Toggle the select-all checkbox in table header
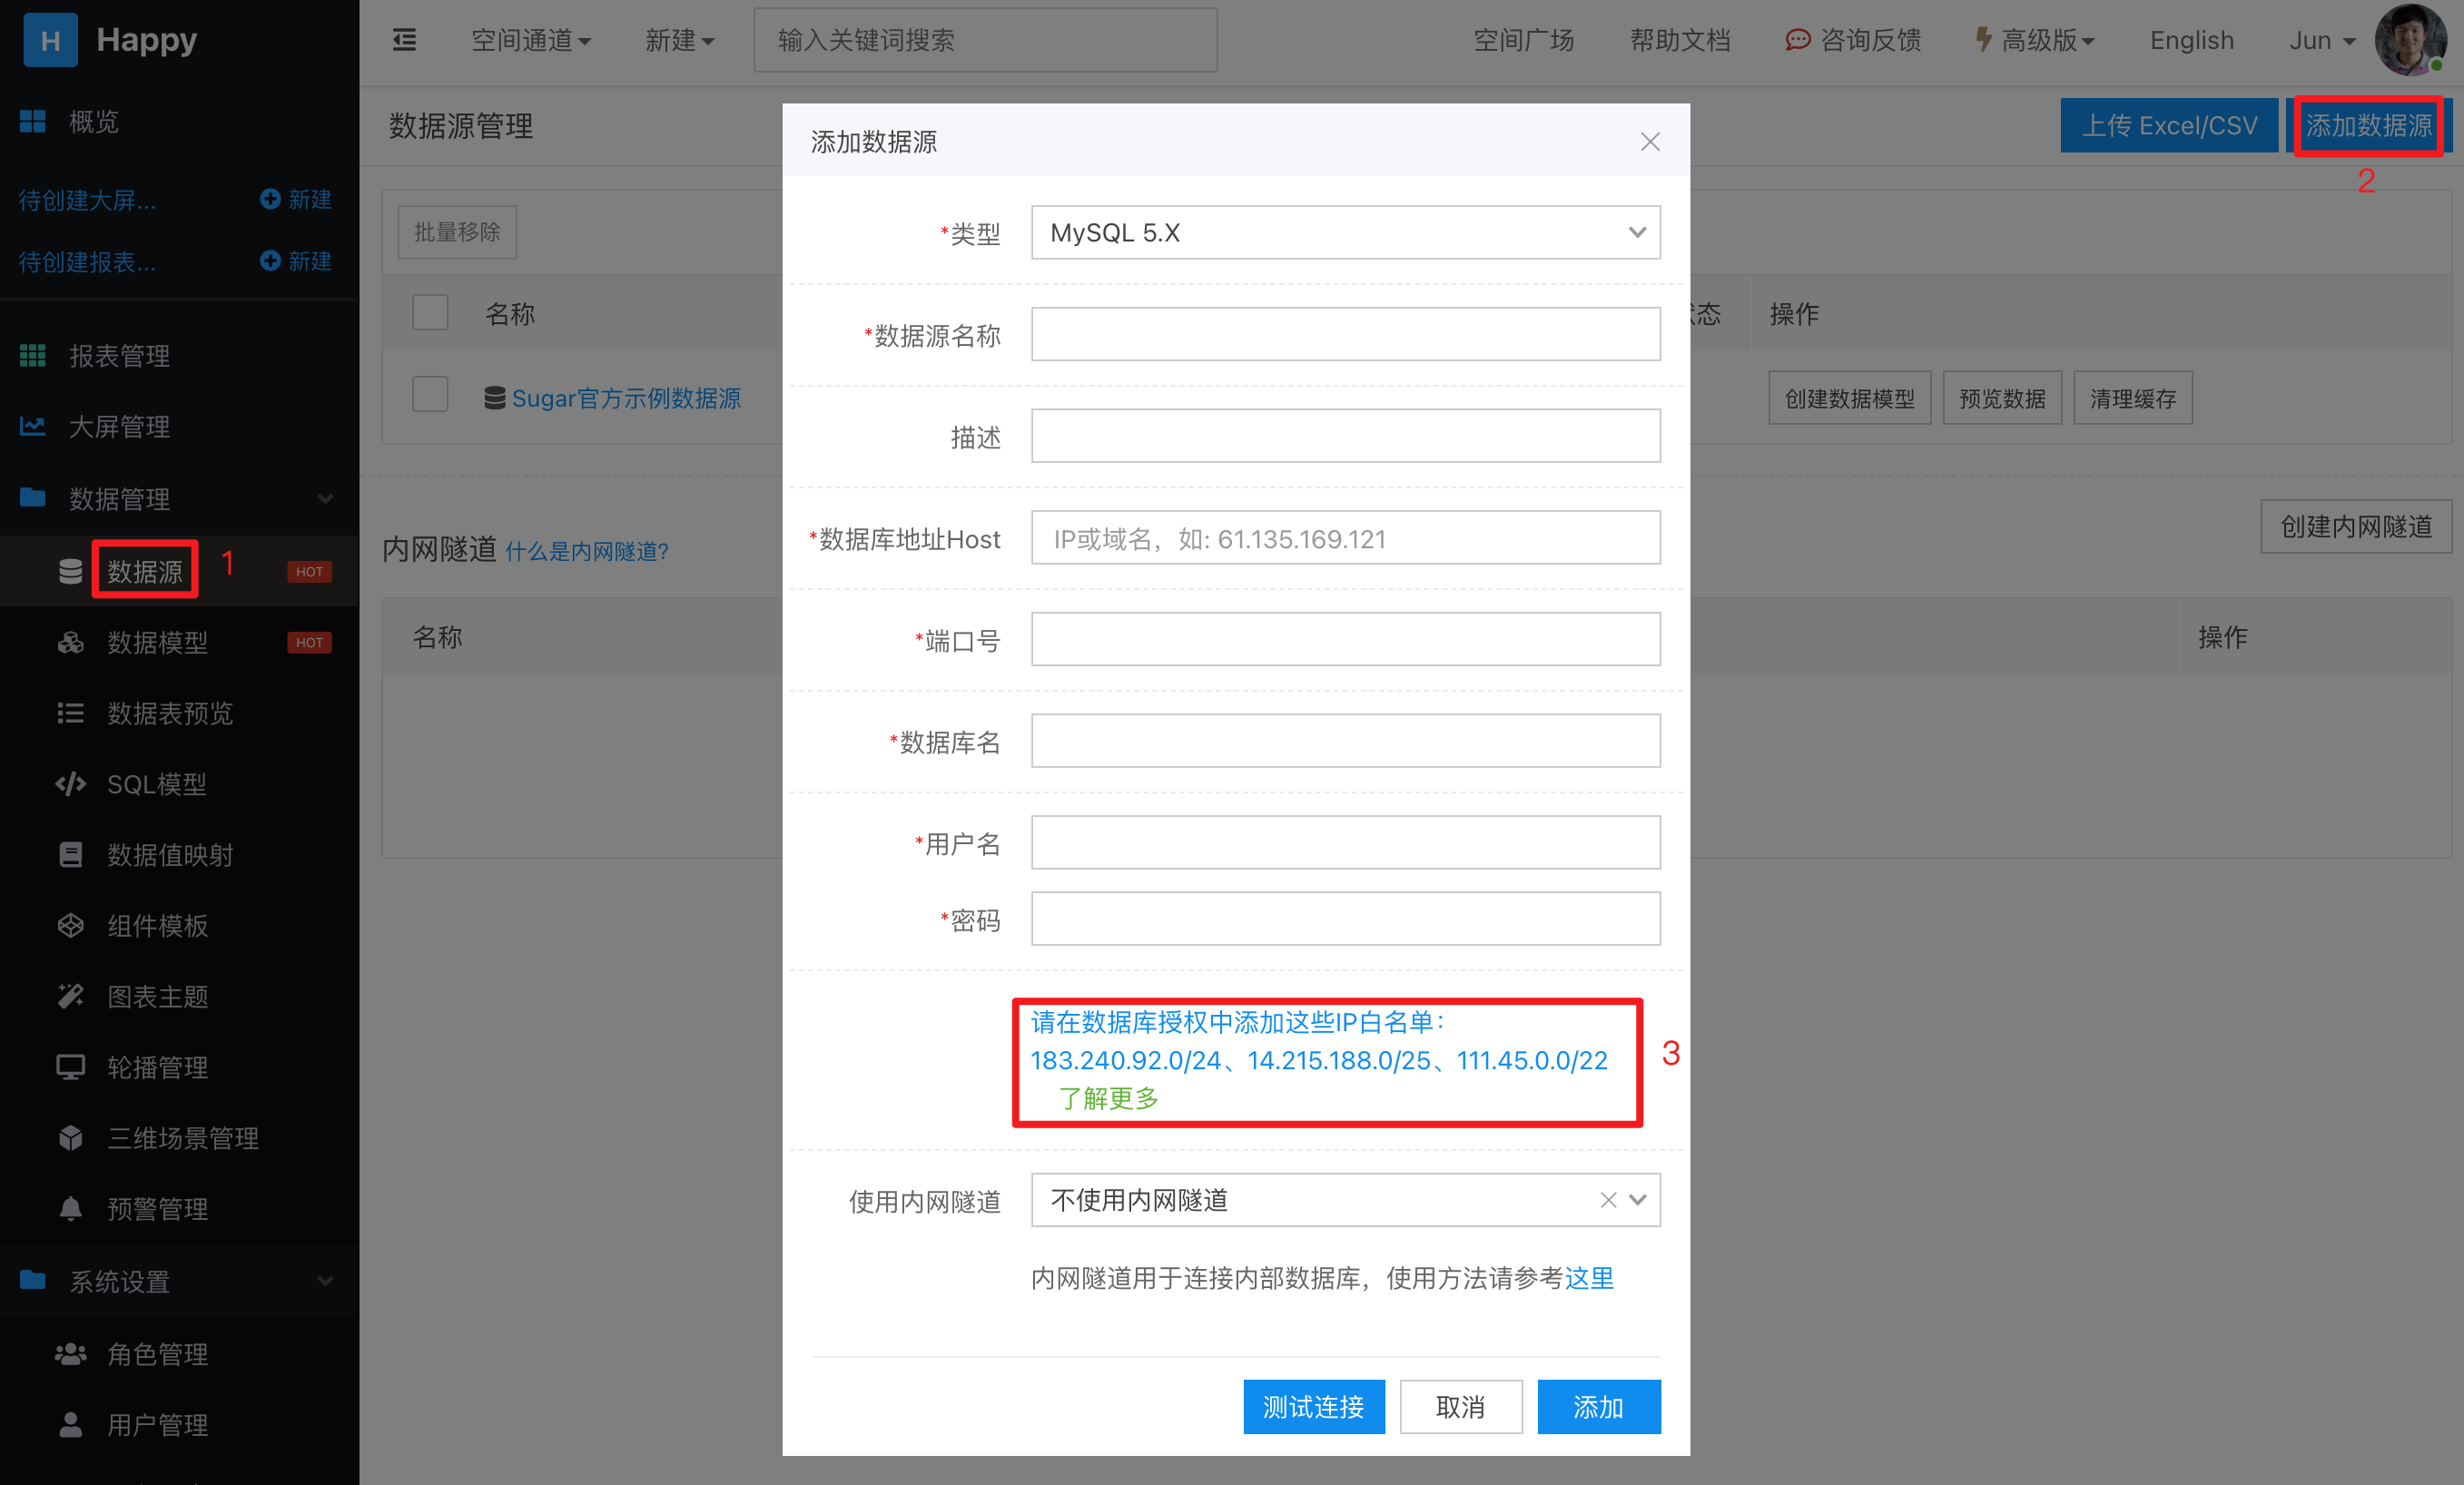2464x1485 pixels. coord(430,313)
